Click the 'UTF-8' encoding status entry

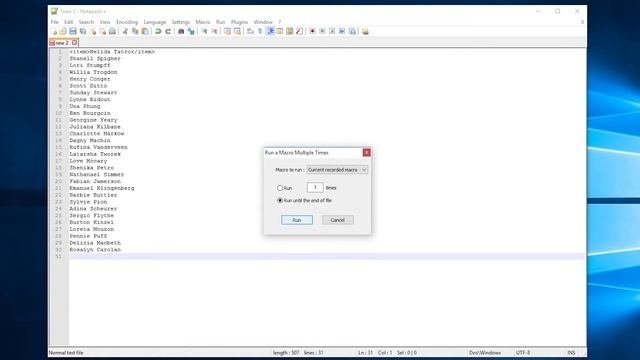[523, 353]
